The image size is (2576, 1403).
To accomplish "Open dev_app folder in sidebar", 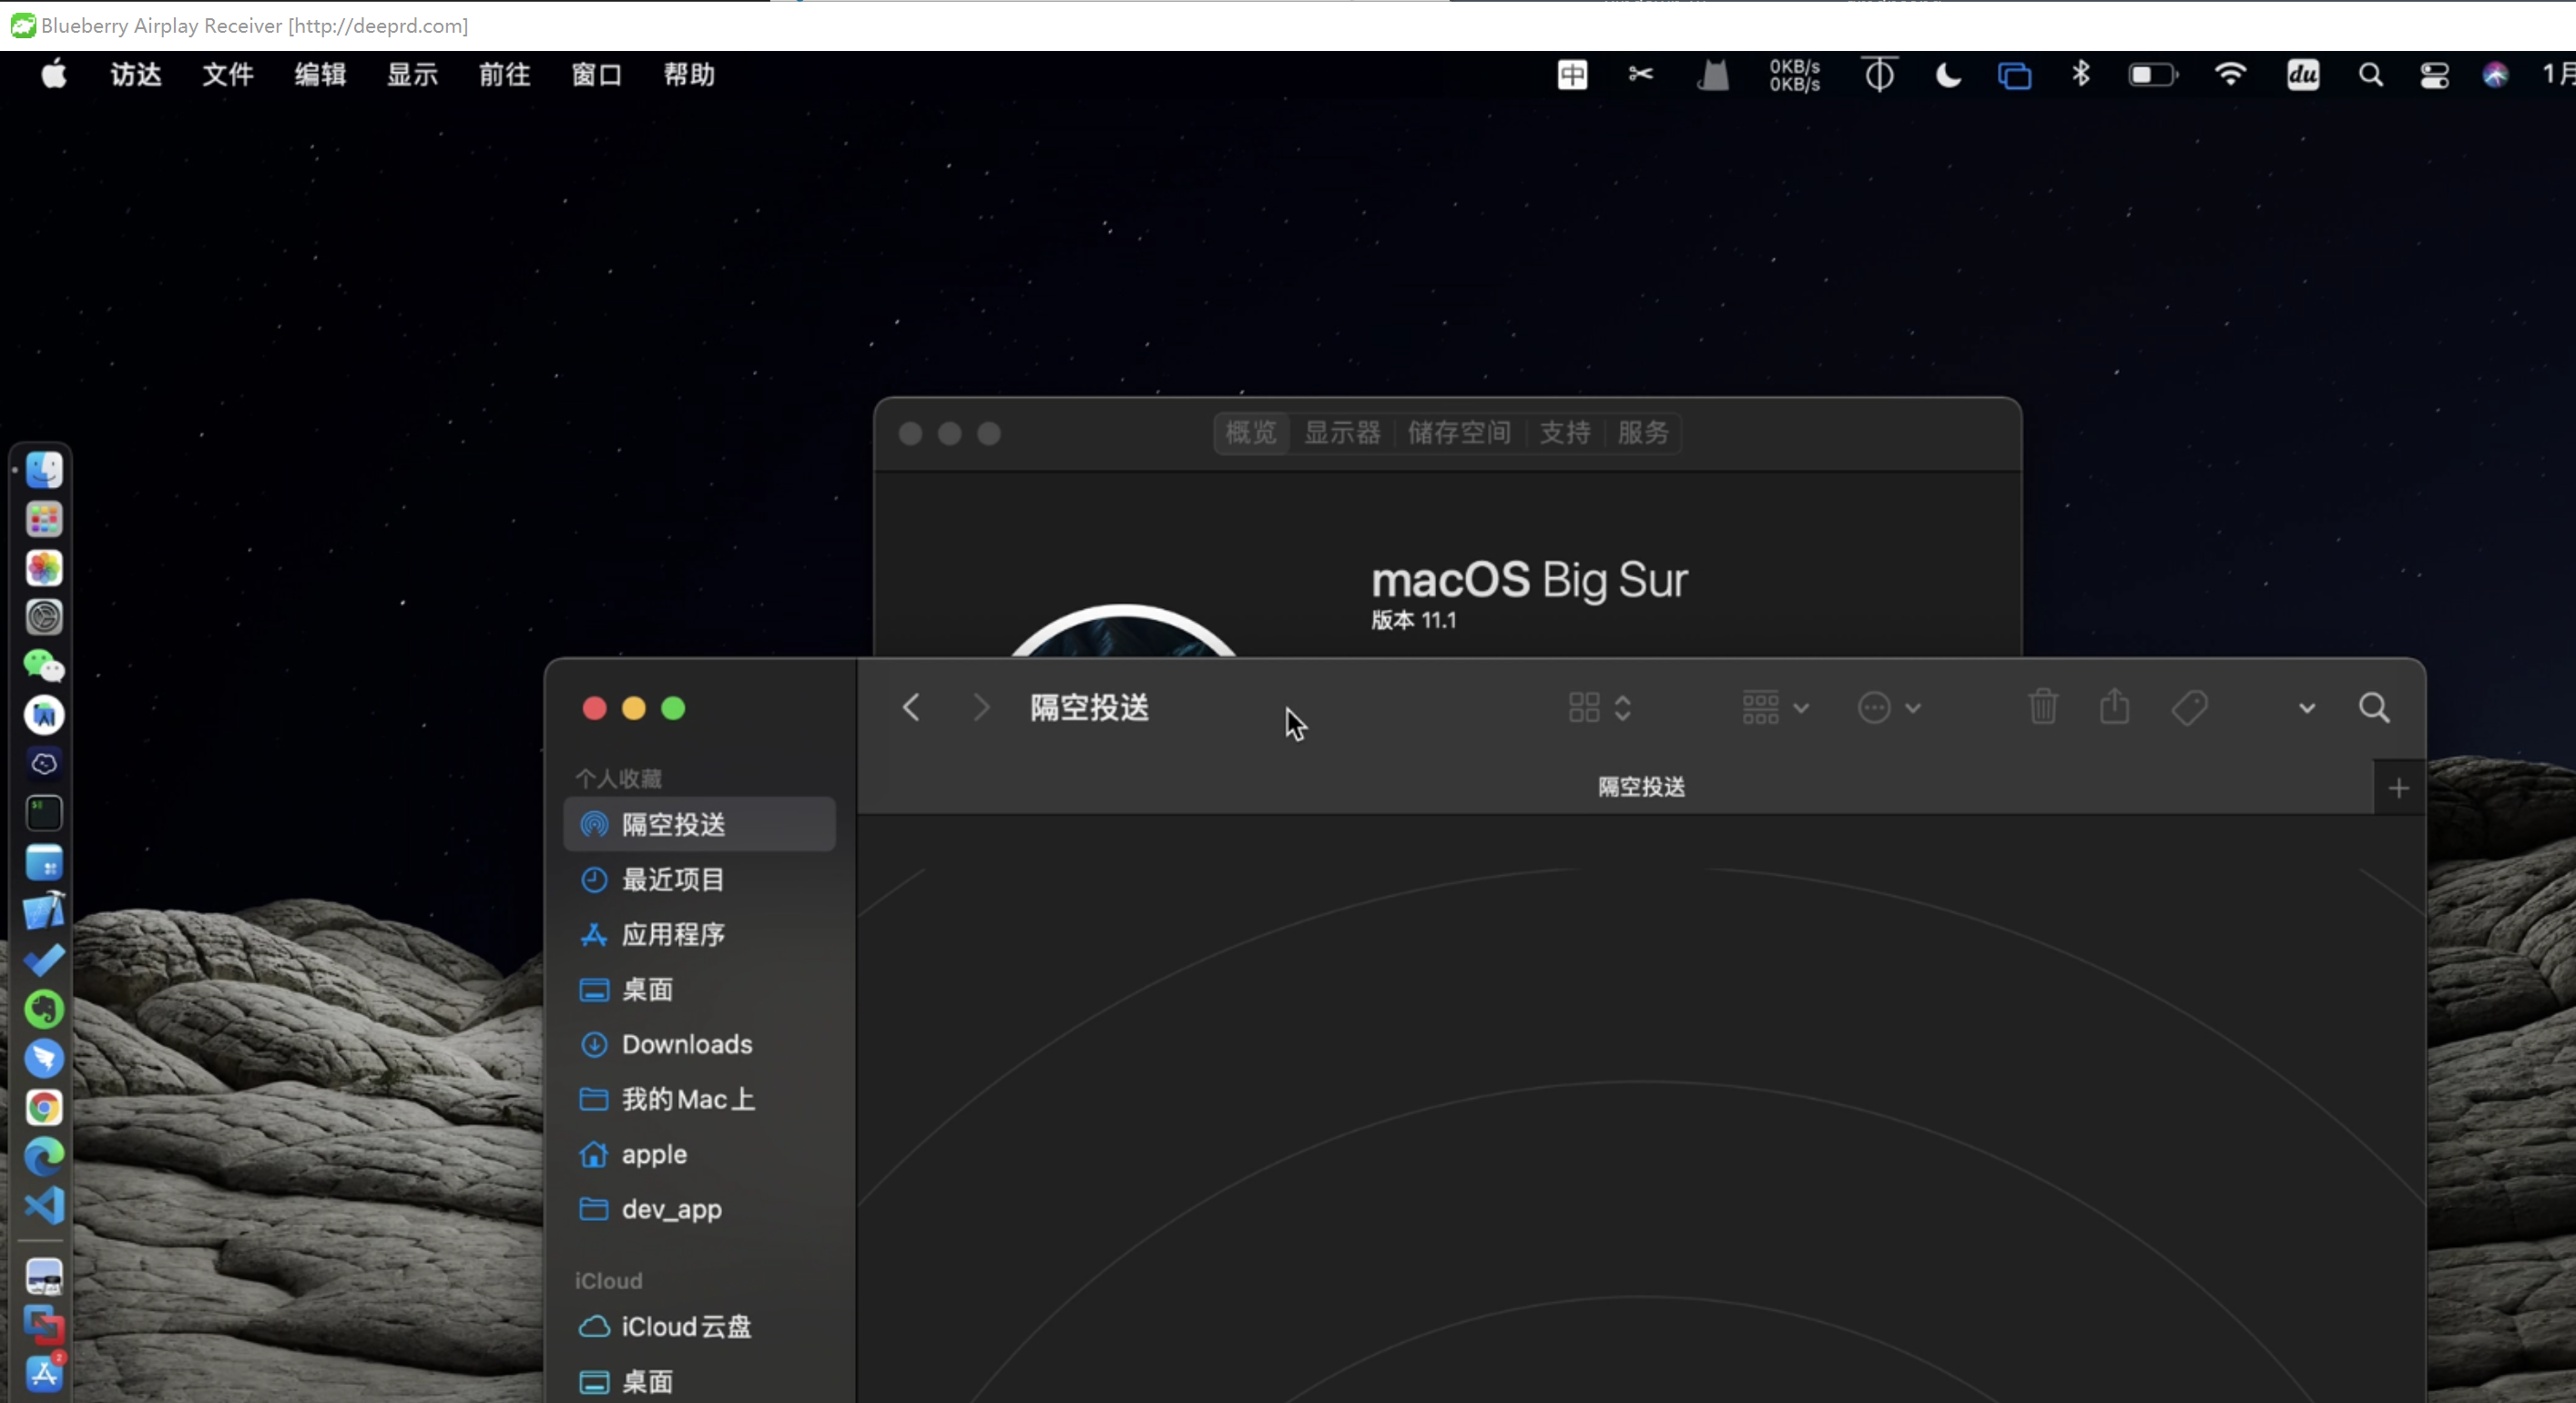I will [699, 1209].
